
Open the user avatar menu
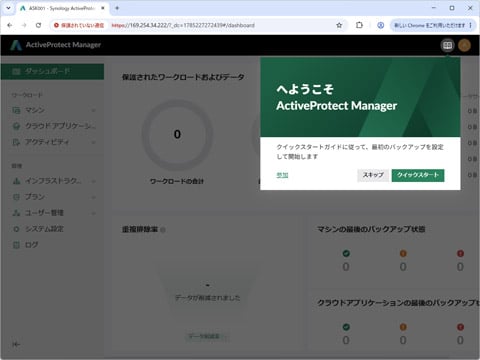pyautogui.click(x=464, y=45)
